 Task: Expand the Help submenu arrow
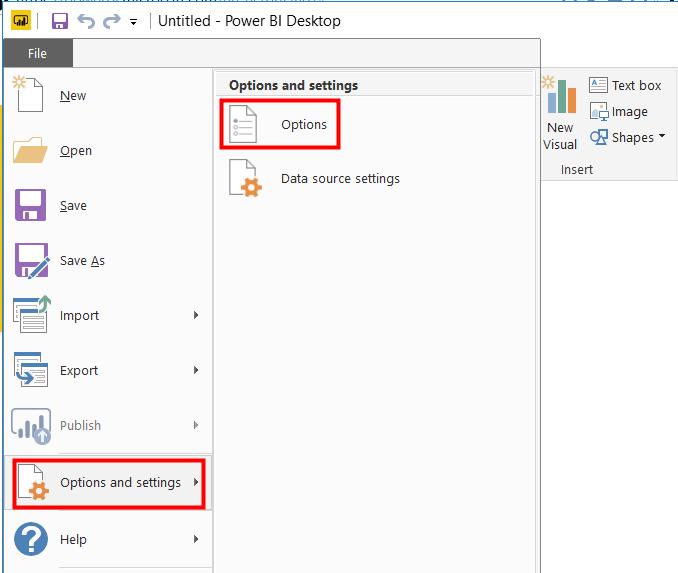click(x=196, y=539)
